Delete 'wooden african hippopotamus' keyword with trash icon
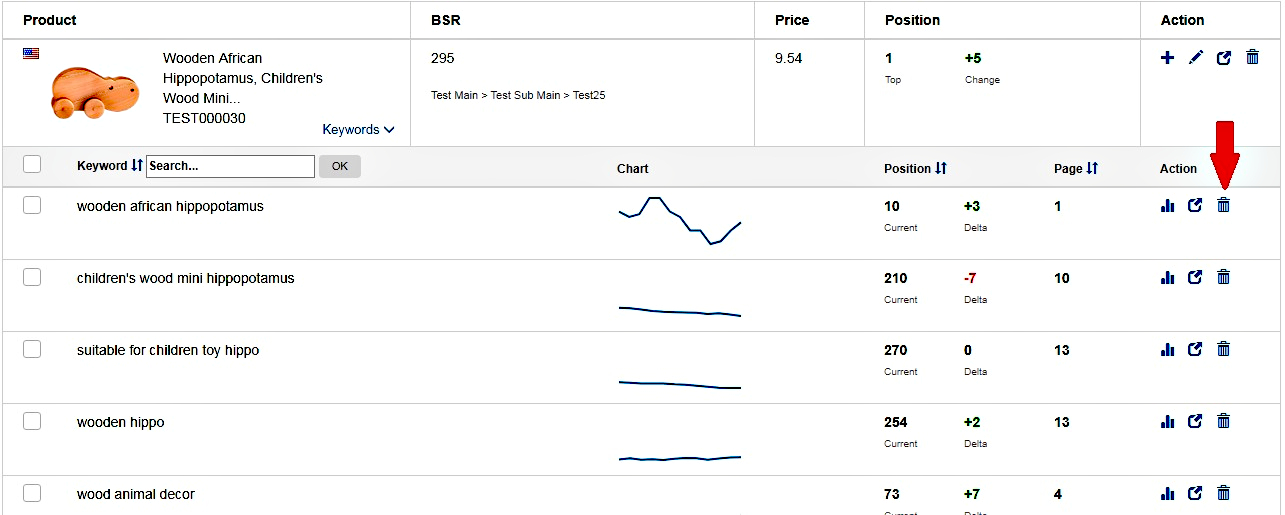This screenshot has height=515, width=1285. coord(1223,205)
